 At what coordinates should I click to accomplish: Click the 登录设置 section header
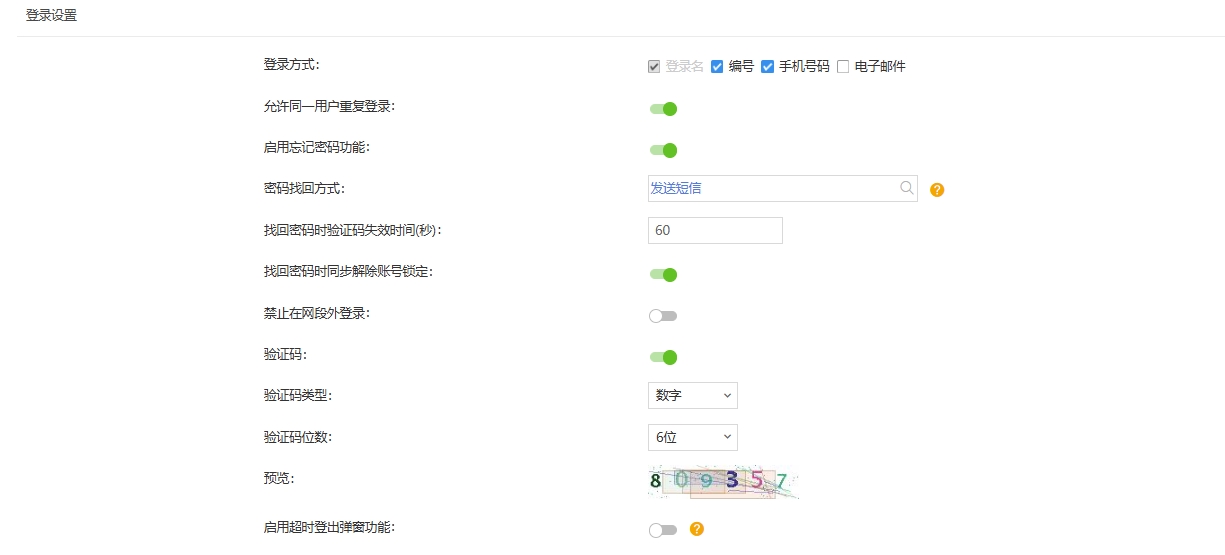coord(51,16)
